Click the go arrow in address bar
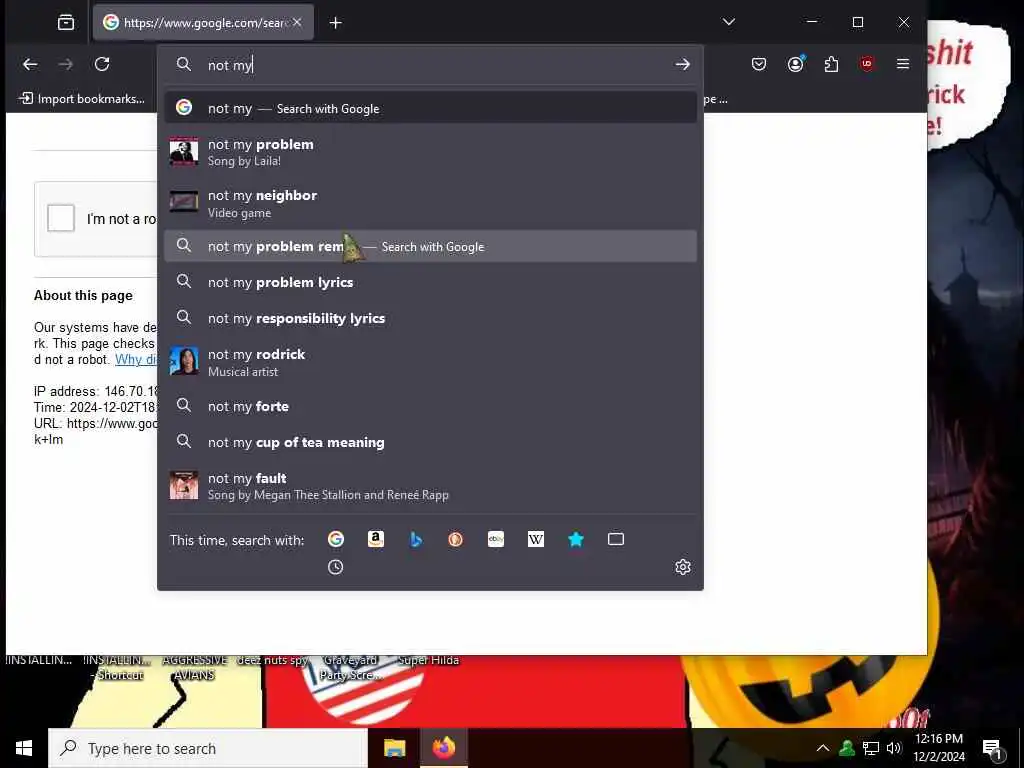This screenshot has height=768, width=1024. [x=682, y=64]
